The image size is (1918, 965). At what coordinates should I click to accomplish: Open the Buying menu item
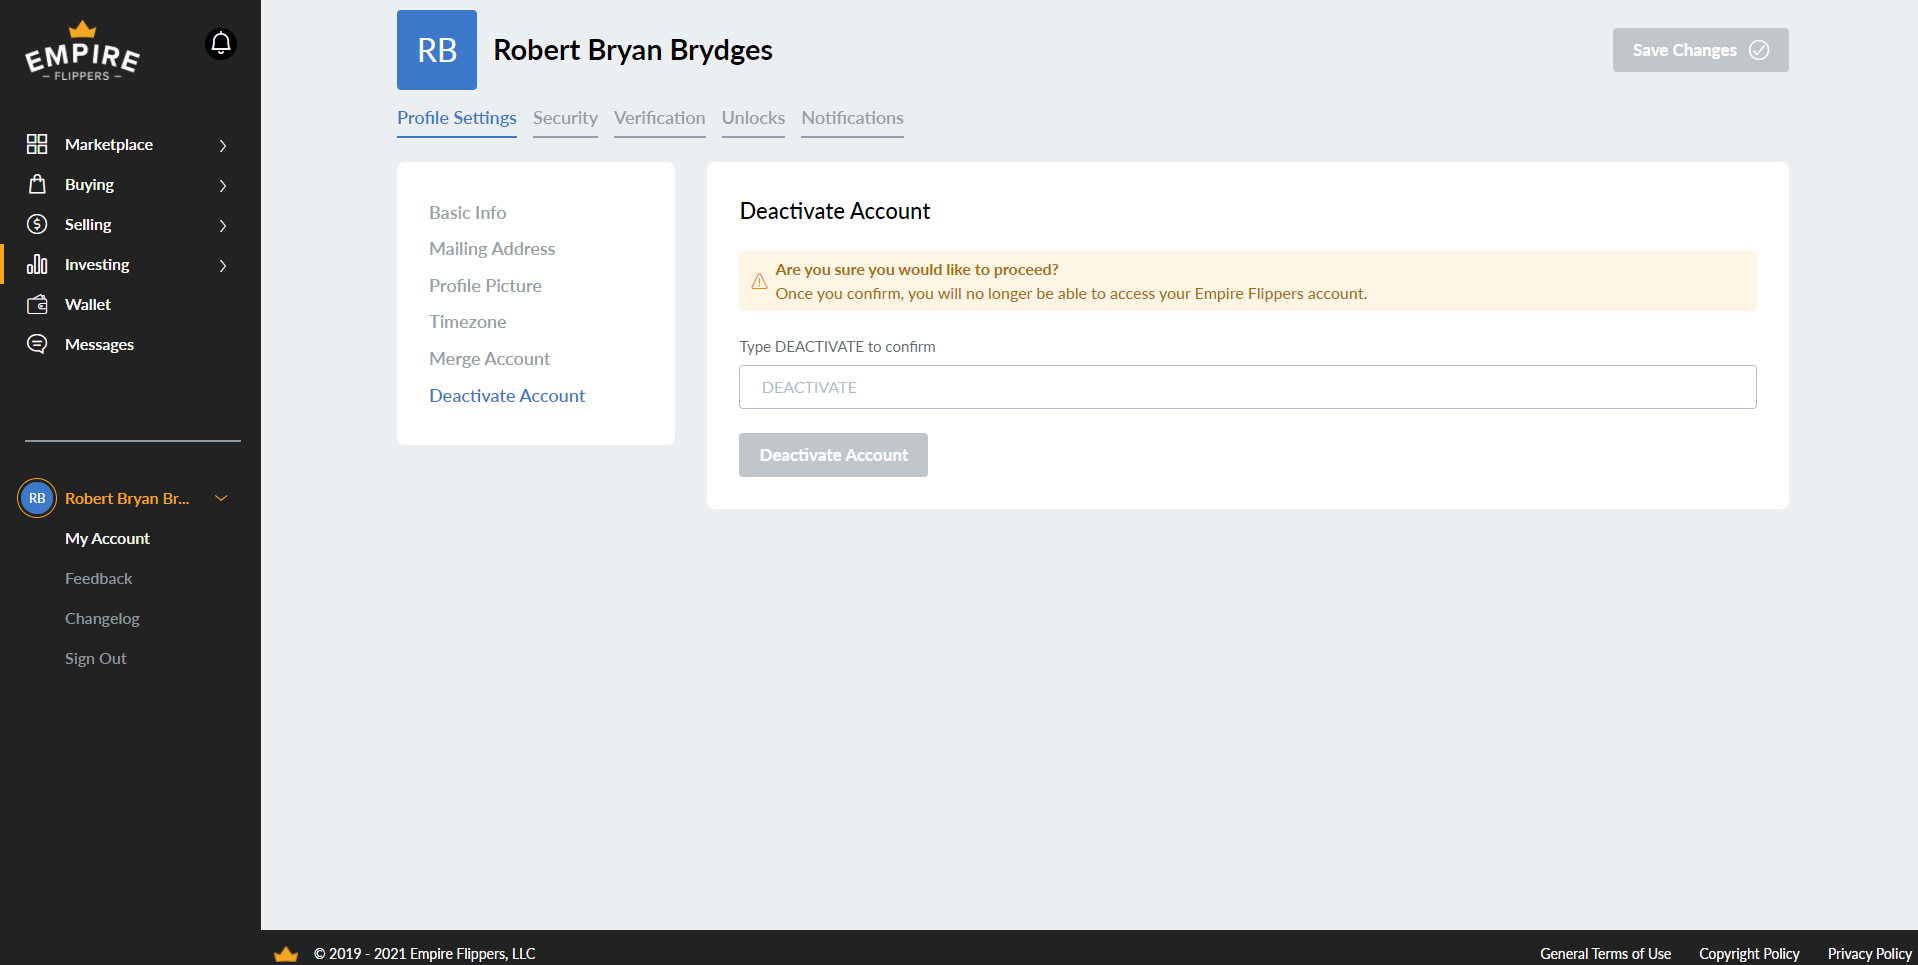pos(89,184)
